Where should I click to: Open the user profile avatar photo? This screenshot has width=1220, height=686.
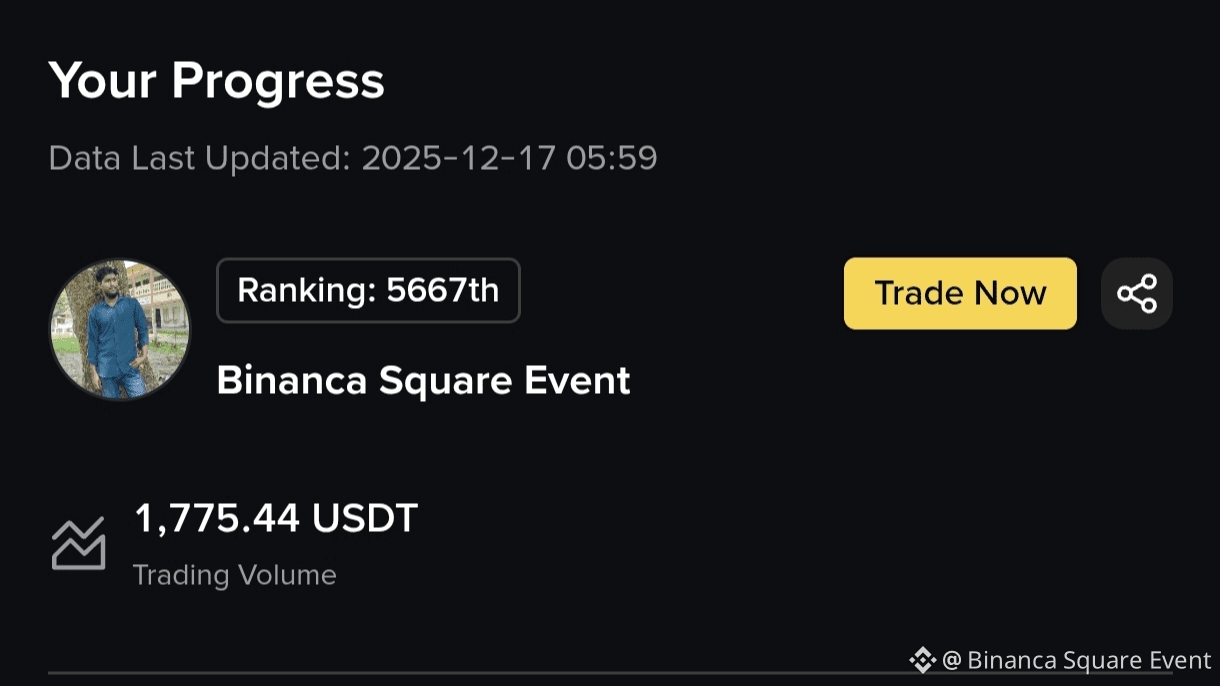coord(120,330)
